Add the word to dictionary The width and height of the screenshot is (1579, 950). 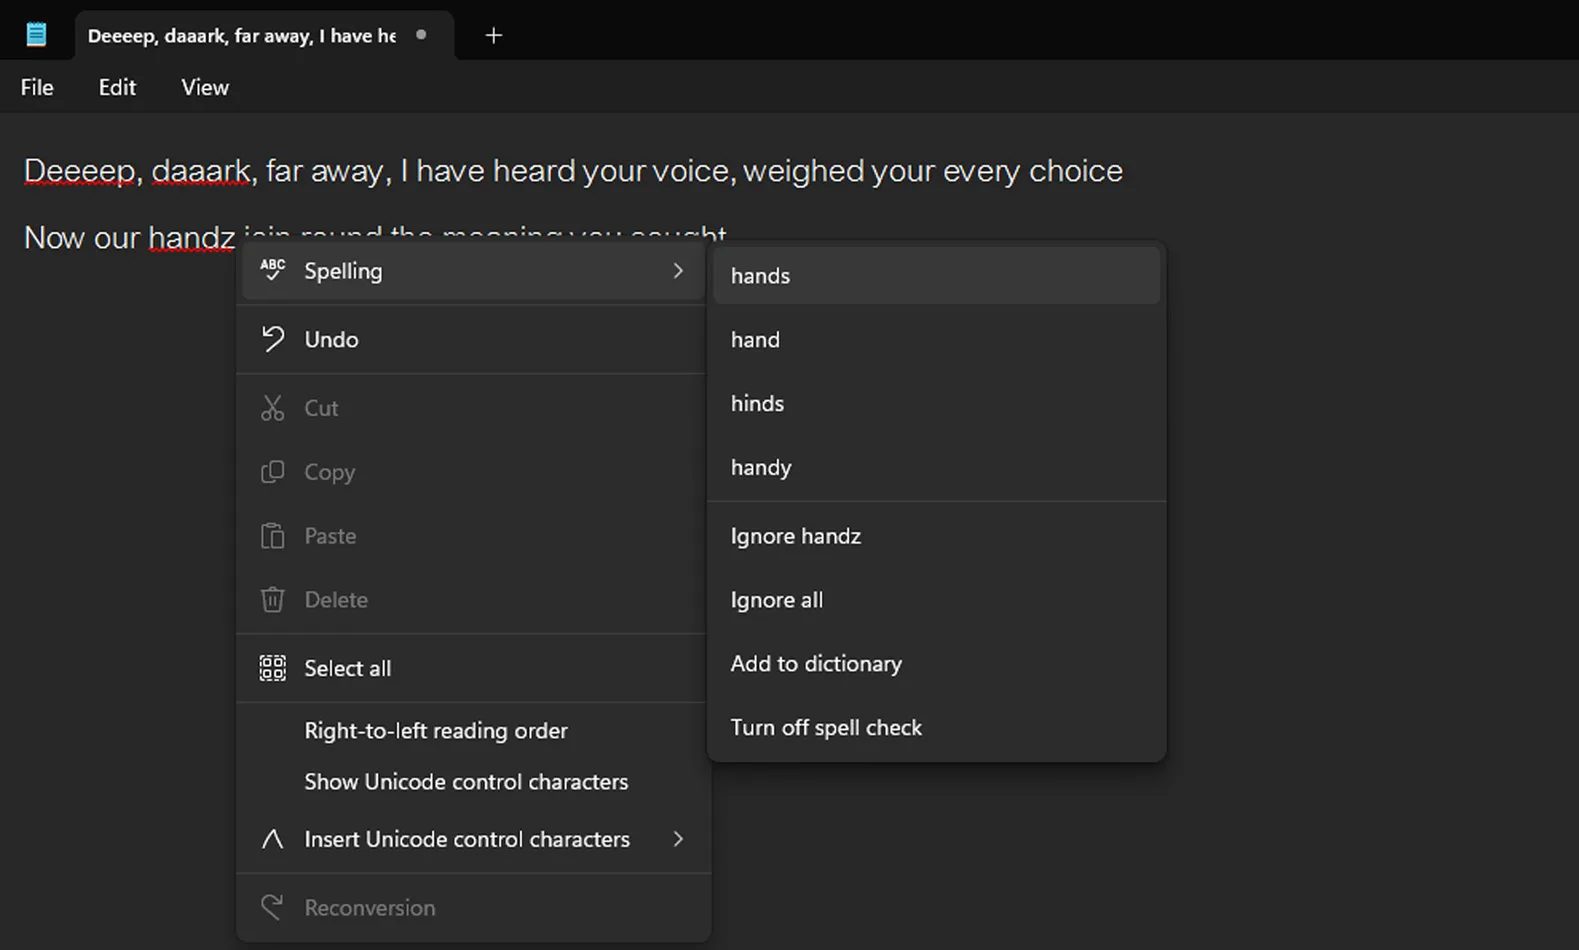click(816, 664)
